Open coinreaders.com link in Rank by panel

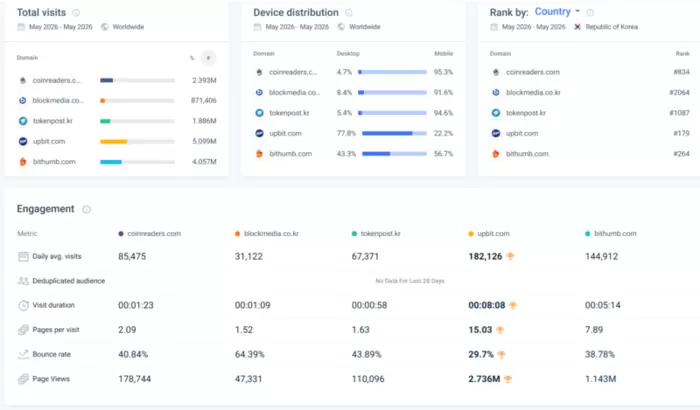532,72
